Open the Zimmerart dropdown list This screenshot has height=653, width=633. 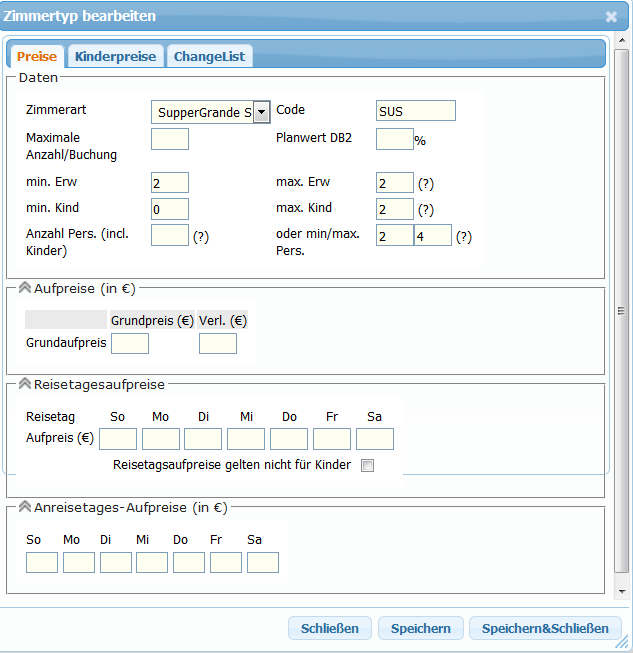(x=262, y=112)
